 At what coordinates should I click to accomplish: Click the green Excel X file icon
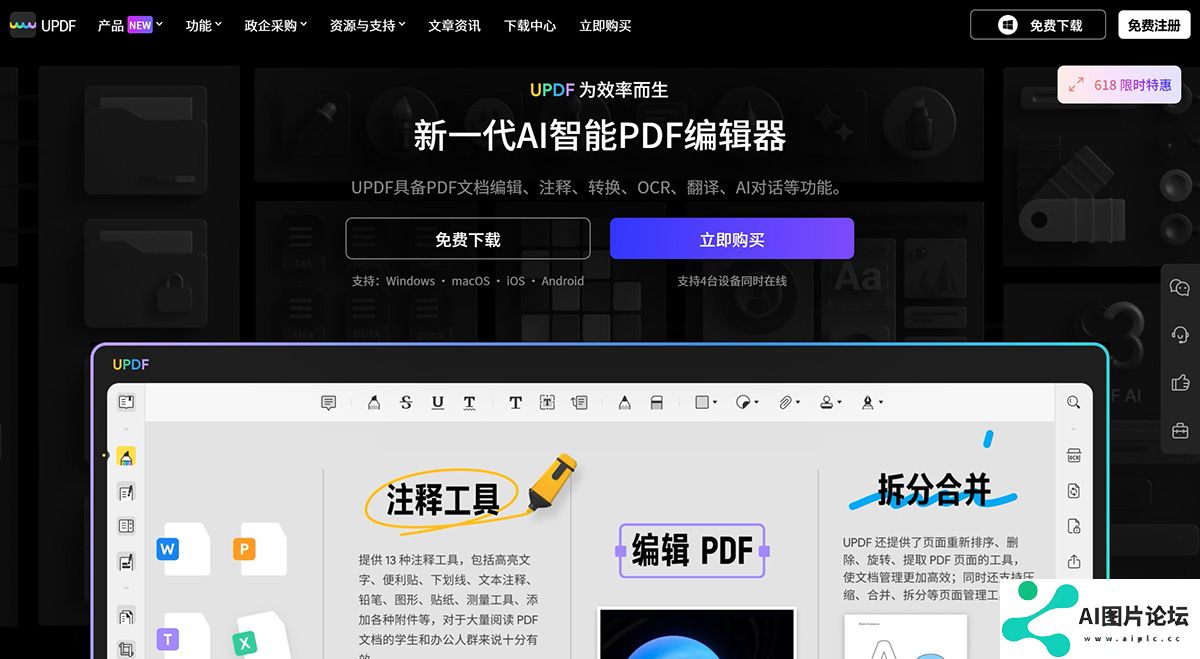245,644
